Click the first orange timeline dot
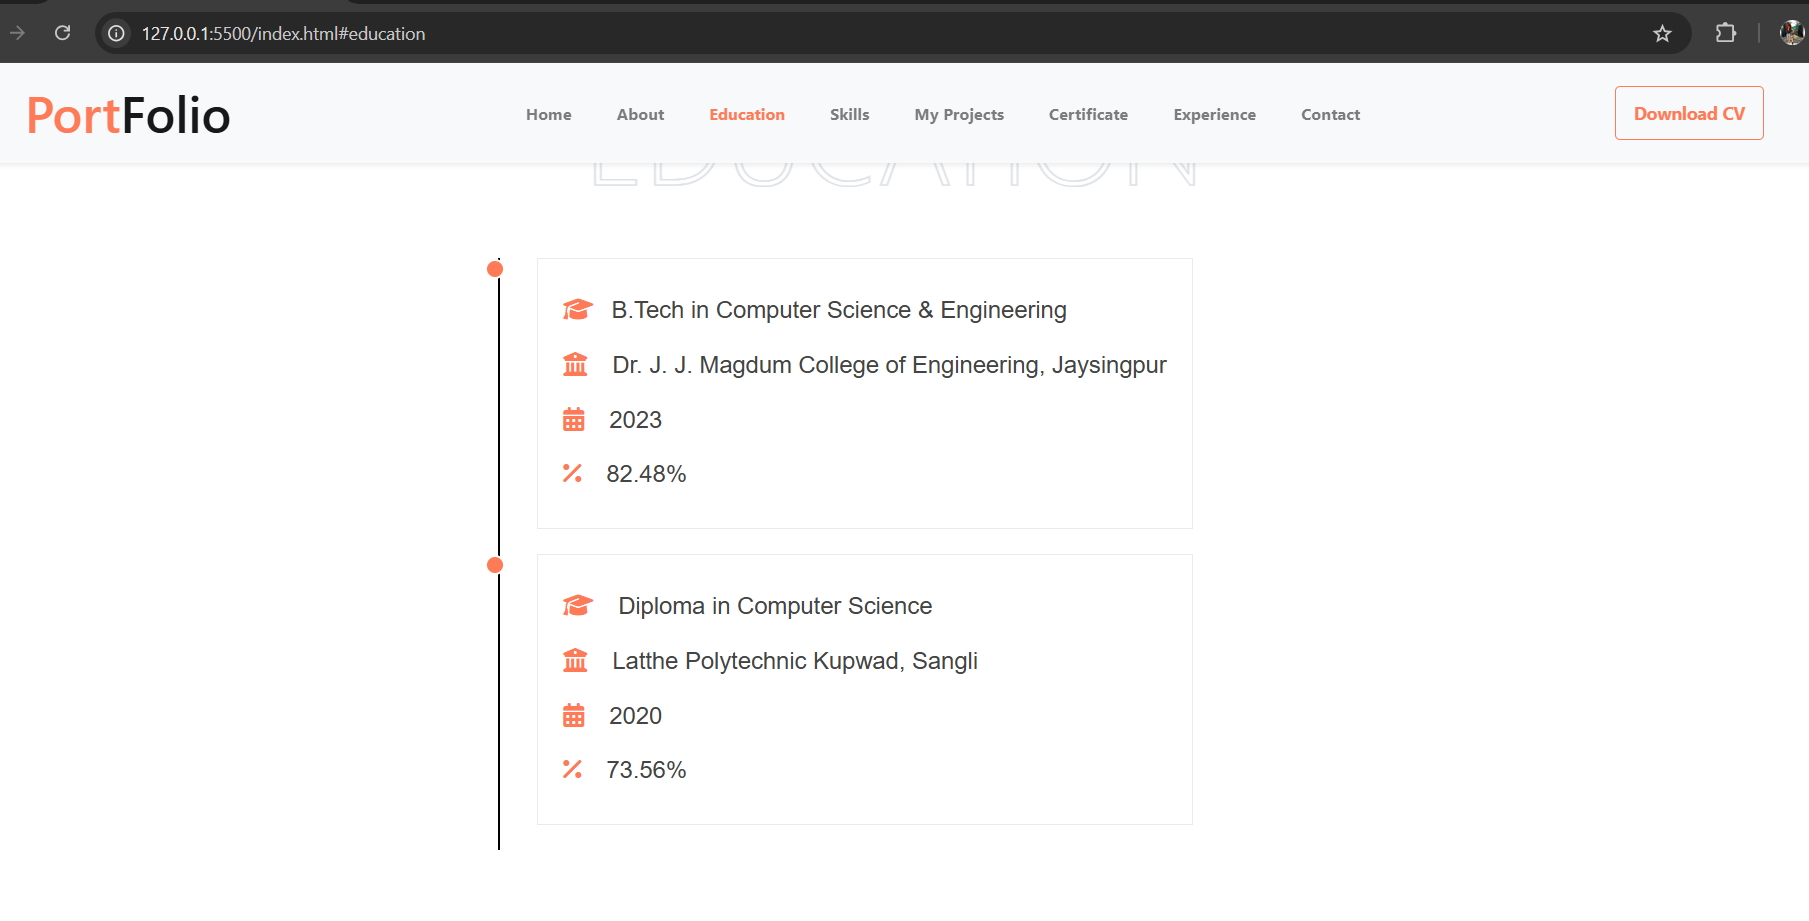1809x921 pixels. coord(495,269)
